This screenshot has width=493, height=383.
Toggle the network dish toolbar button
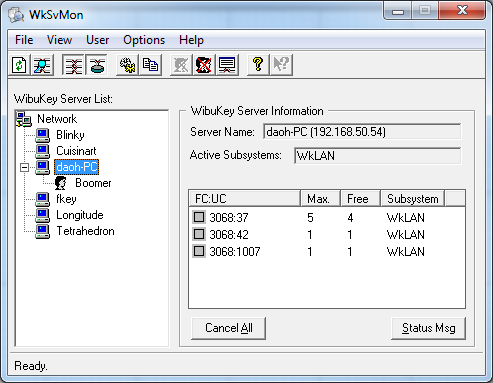pyautogui.click(x=97, y=65)
